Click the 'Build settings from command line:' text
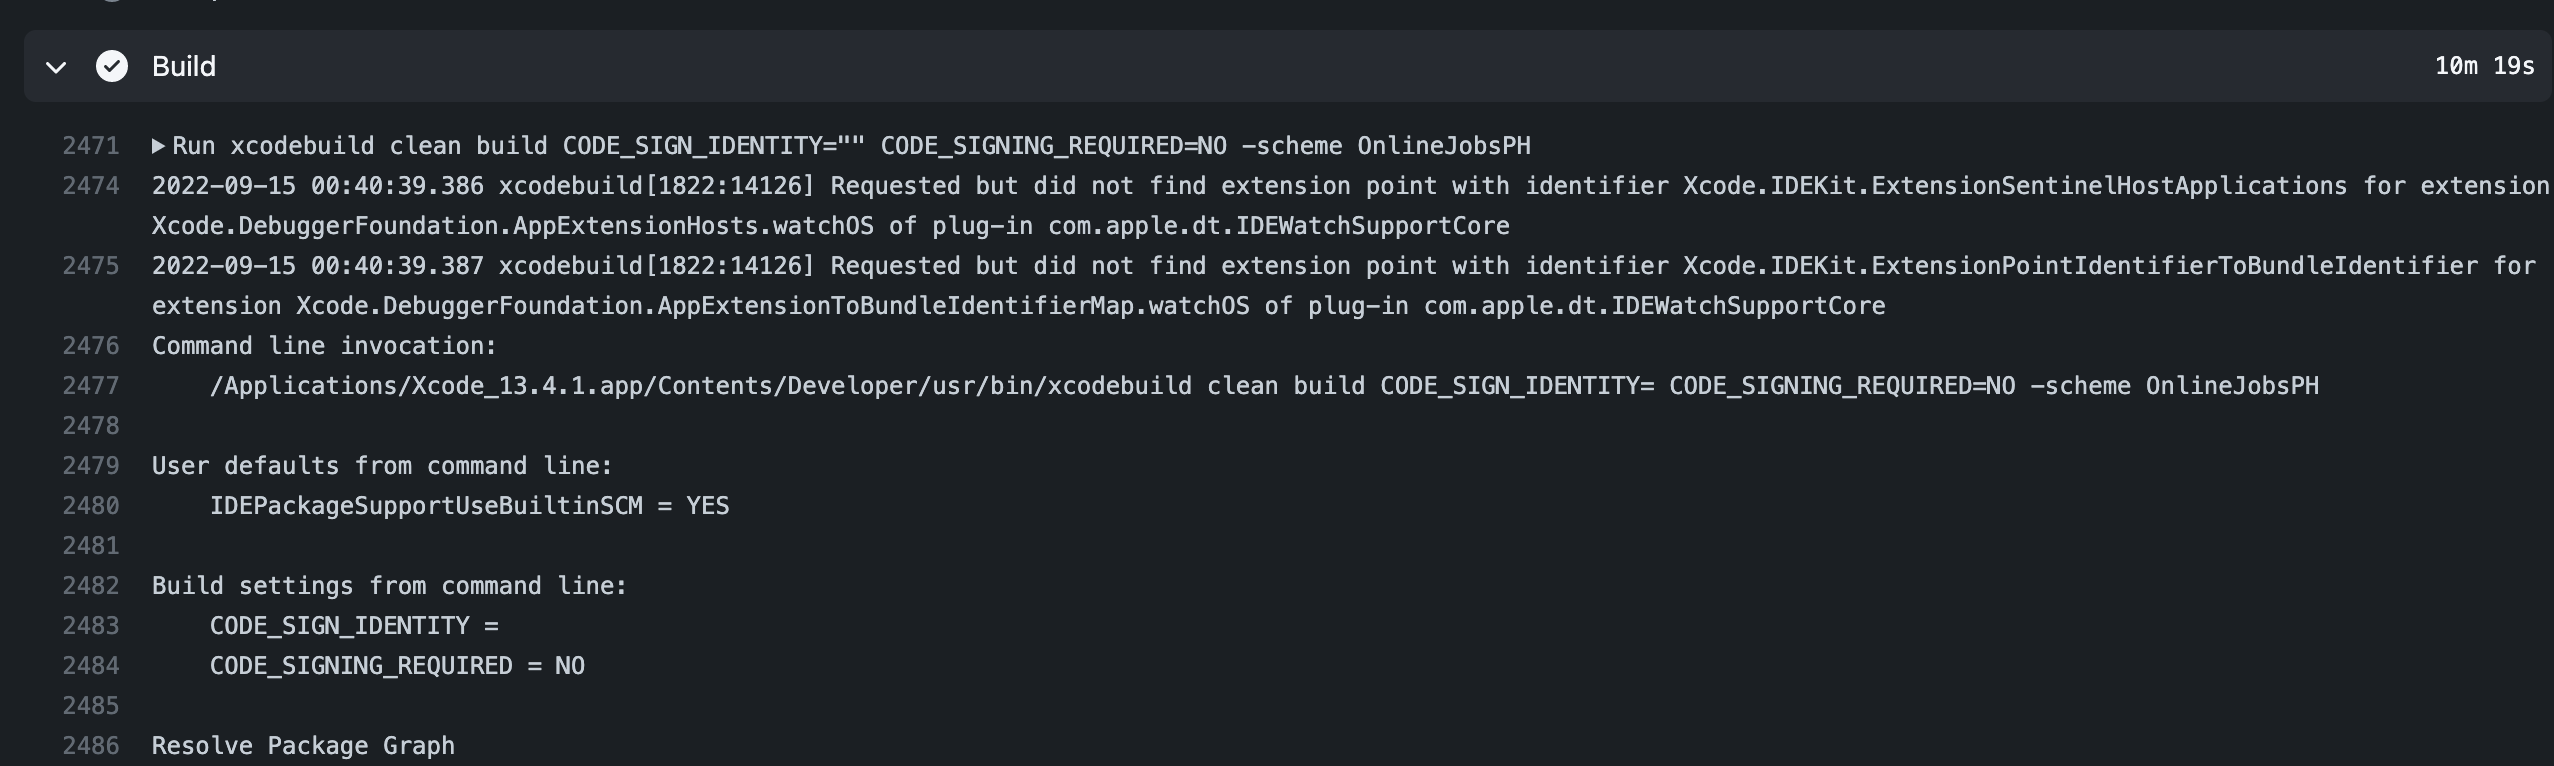Viewport: 2554px width, 766px height. (x=389, y=586)
